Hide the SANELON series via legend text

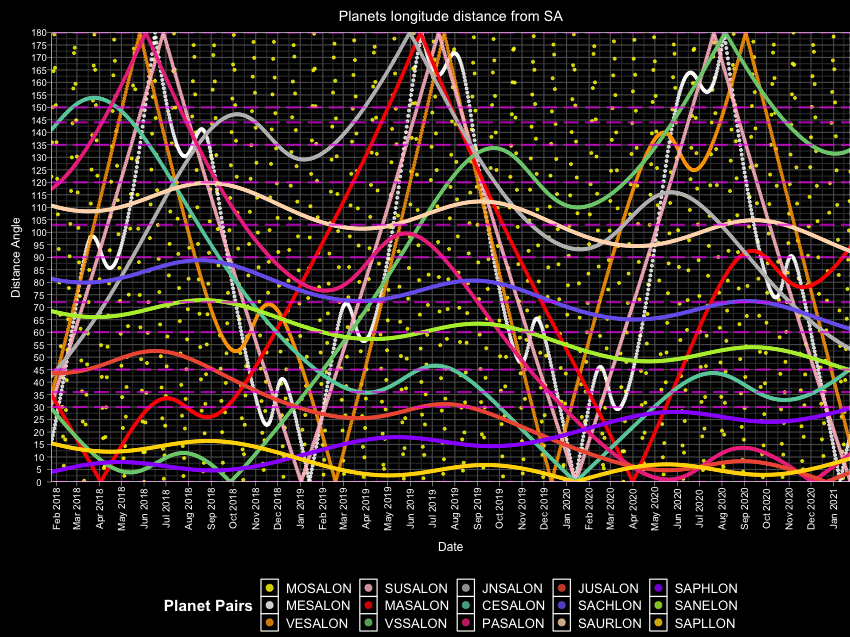[706, 605]
